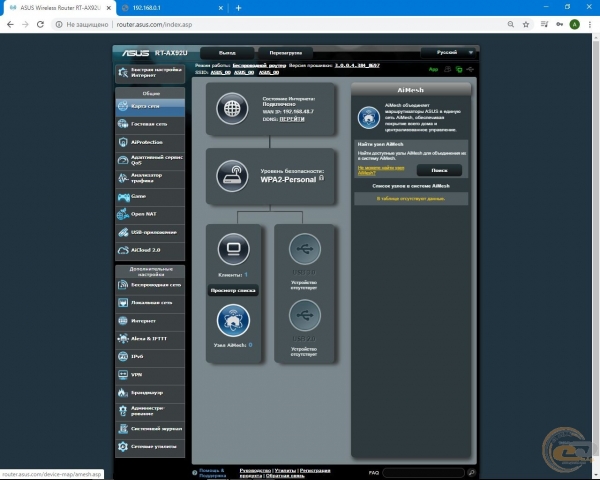Click the Internet status globe icon
This screenshot has height=480, width=600.
pyautogui.click(x=232, y=109)
